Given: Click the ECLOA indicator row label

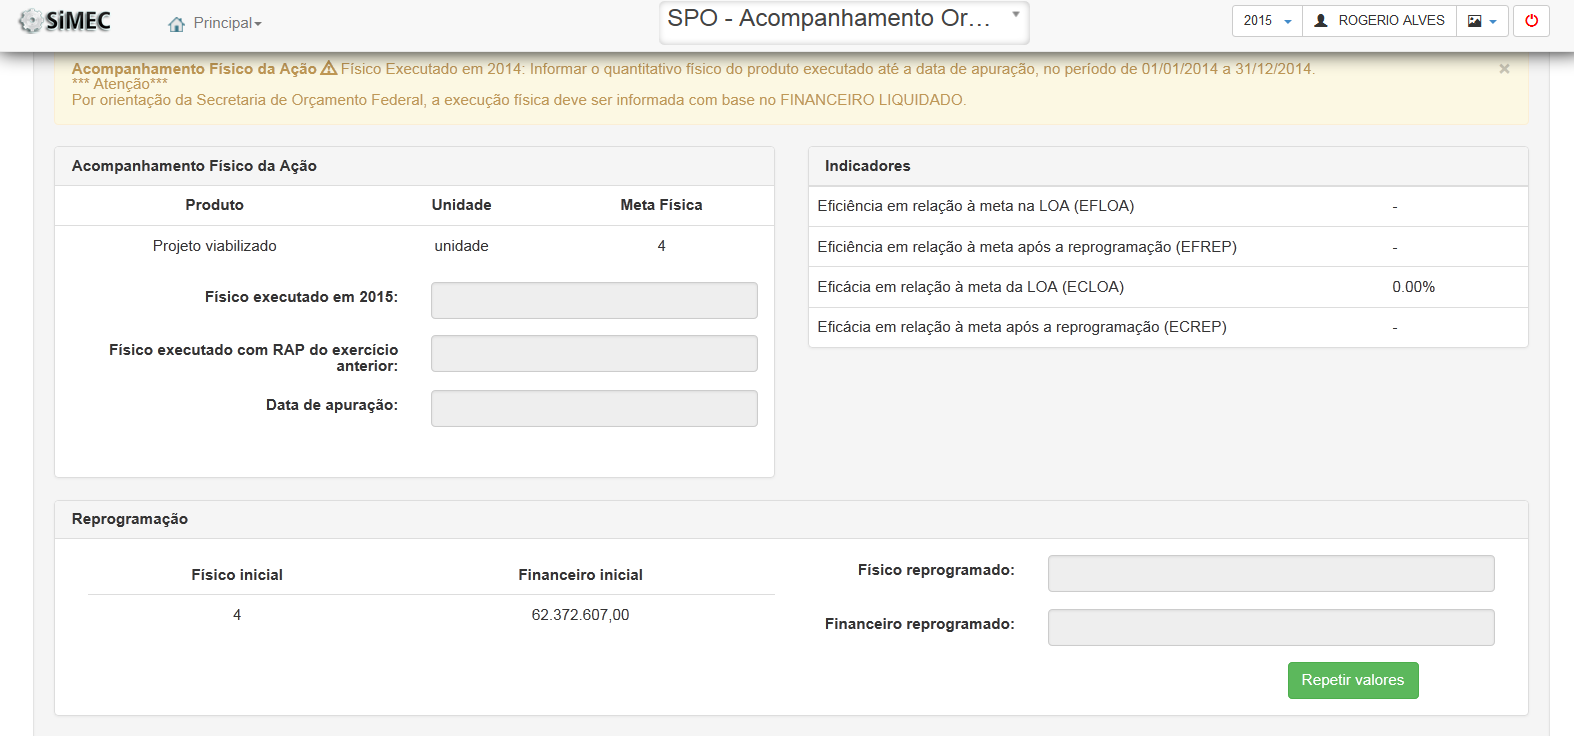Looking at the screenshot, I should (970, 287).
